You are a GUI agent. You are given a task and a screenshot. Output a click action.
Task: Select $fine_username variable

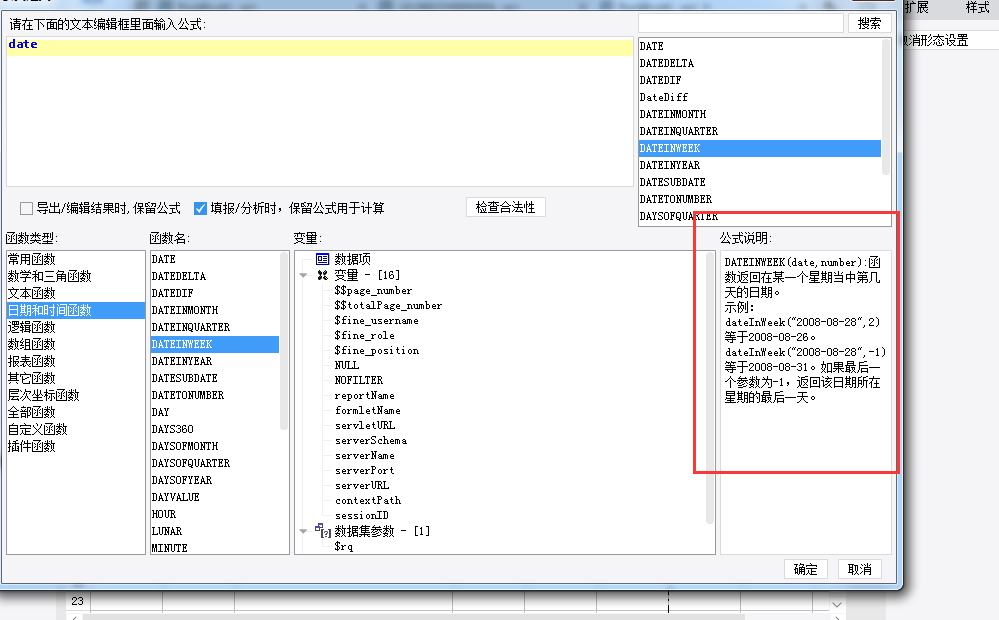tap(377, 321)
